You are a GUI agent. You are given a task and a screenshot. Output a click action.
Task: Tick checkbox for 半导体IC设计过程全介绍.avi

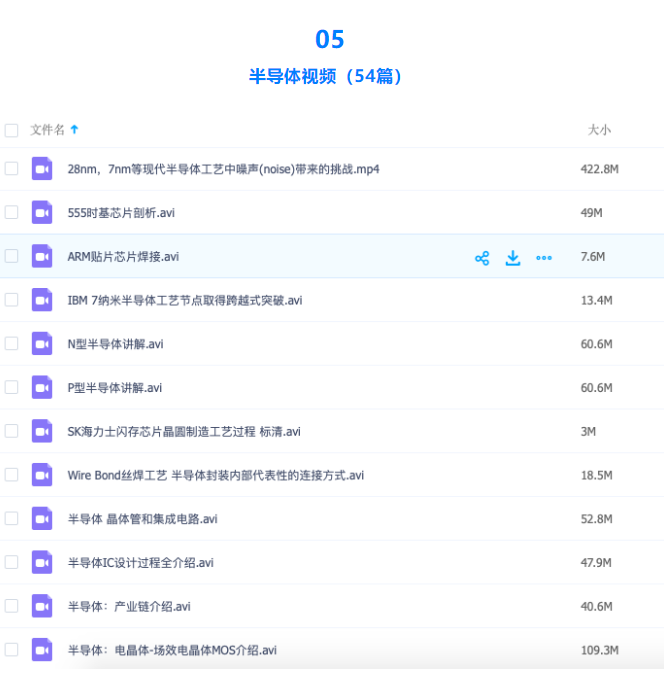(x=12, y=563)
